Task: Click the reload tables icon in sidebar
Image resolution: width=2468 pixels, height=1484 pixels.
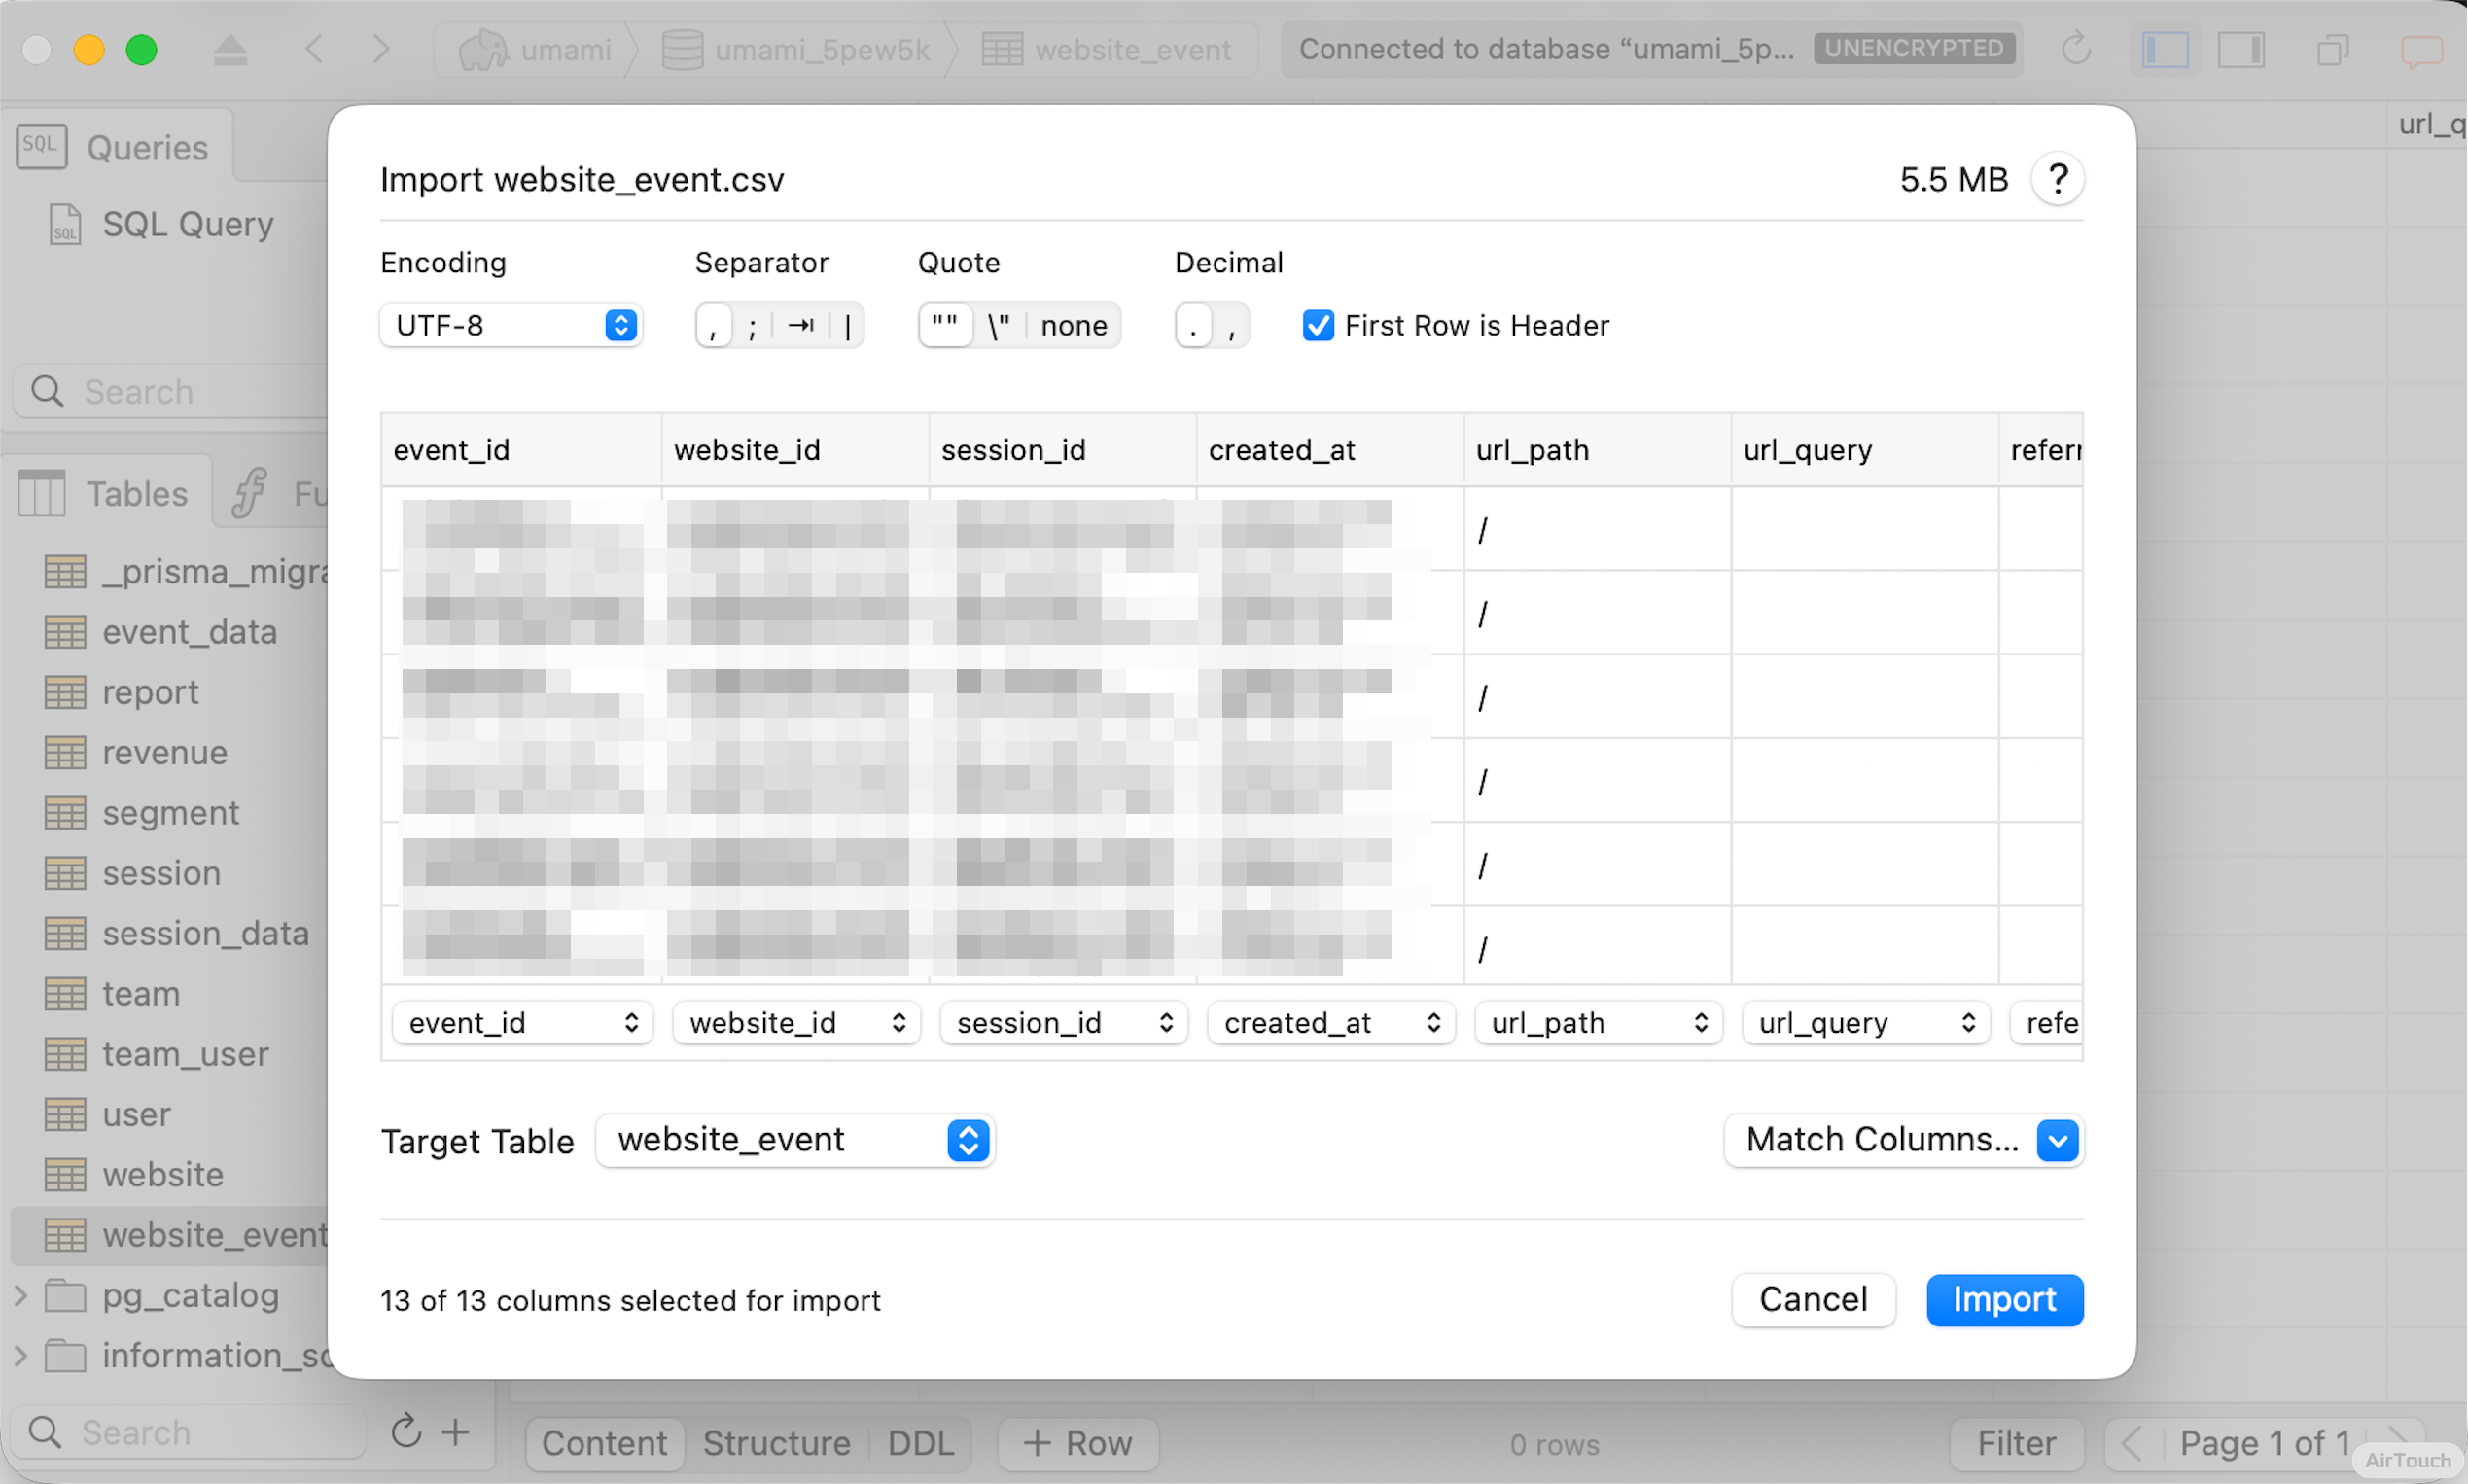Action: click(x=406, y=1432)
